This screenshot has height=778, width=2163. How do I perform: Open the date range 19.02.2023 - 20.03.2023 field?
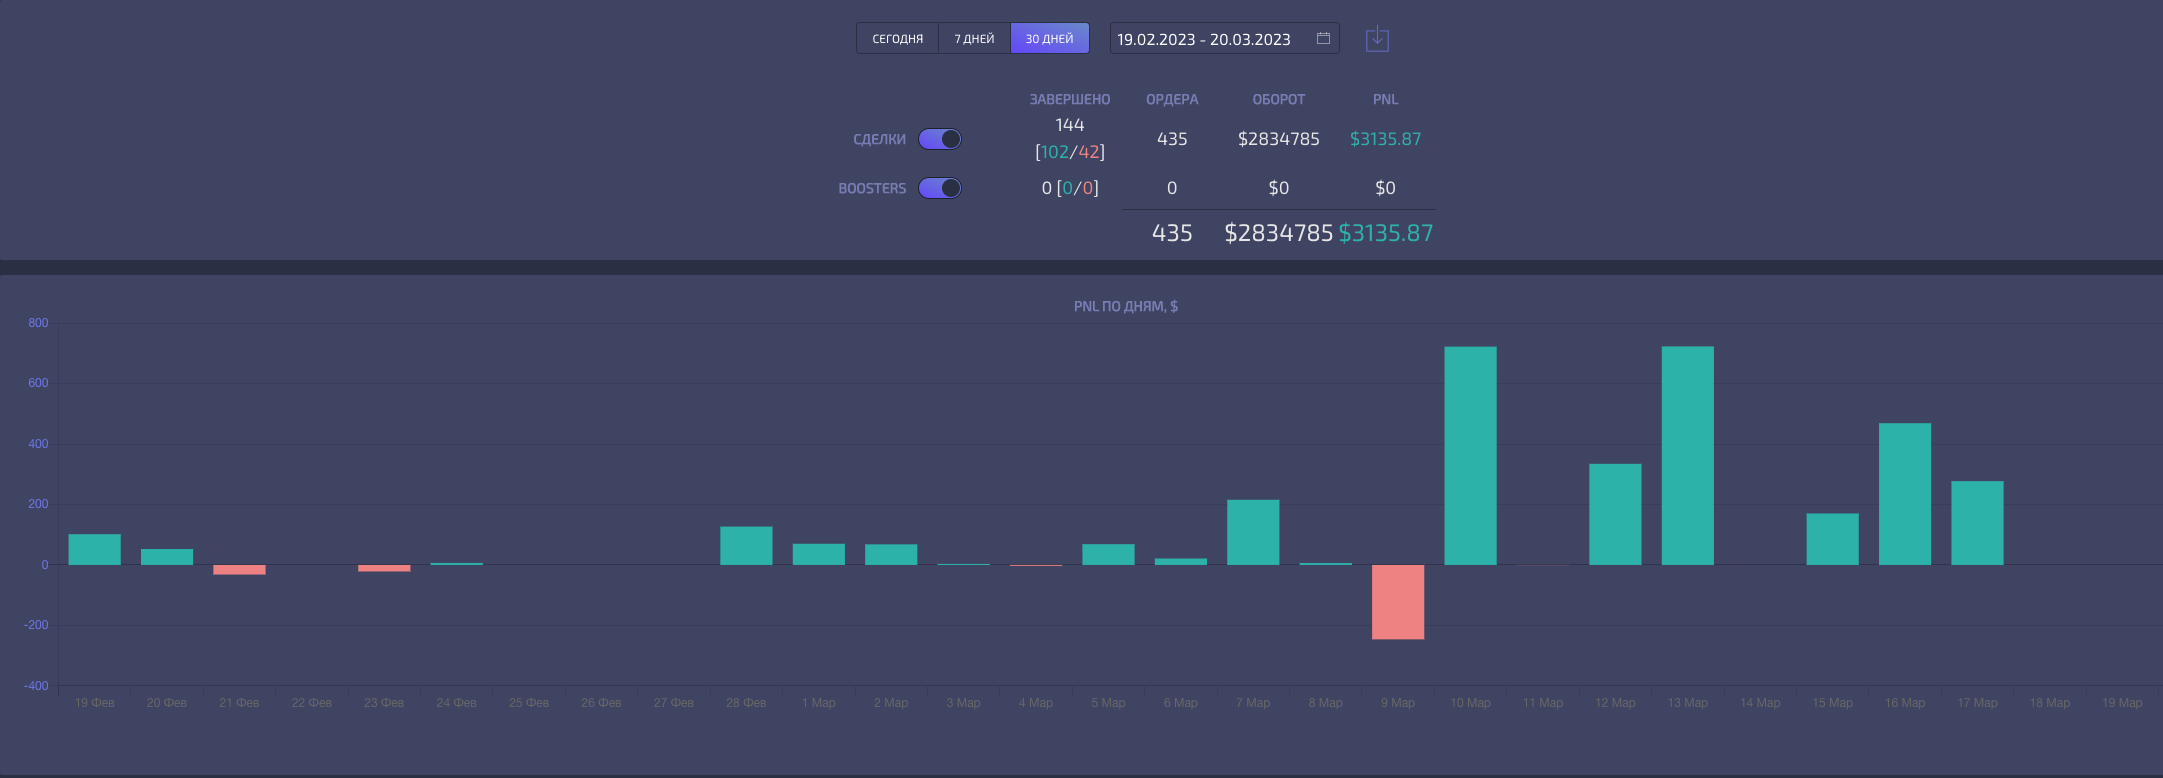click(1224, 38)
